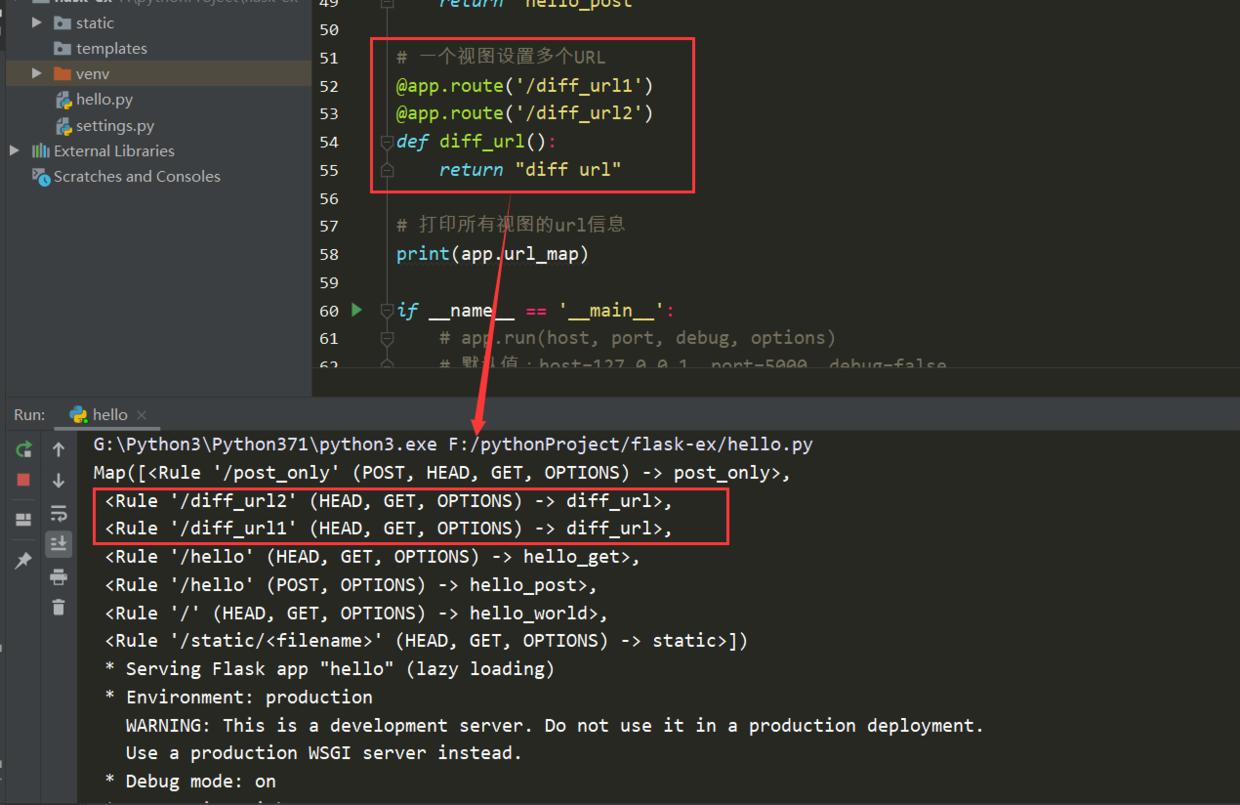Select Scratches and Consoles item
Image resolution: width=1240 pixels, height=805 pixels.
tap(137, 176)
